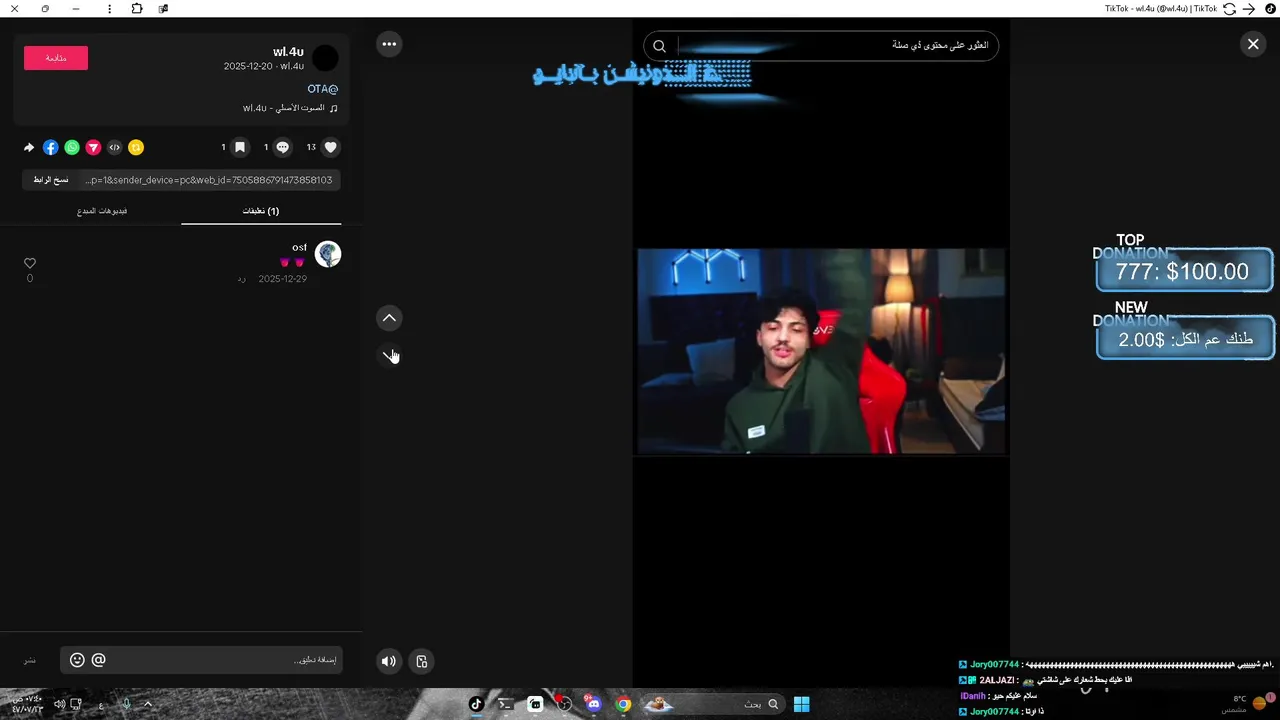Viewport: 1280px width, 720px height.
Task: Open the comments bubble icon
Action: pyautogui.click(x=283, y=147)
